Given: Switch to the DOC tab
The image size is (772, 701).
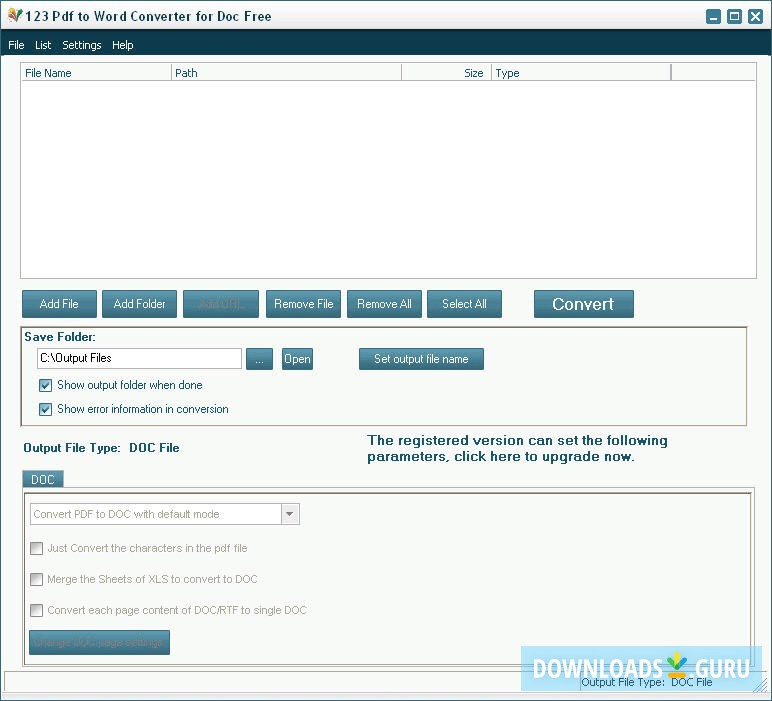Looking at the screenshot, I should [43, 479].
